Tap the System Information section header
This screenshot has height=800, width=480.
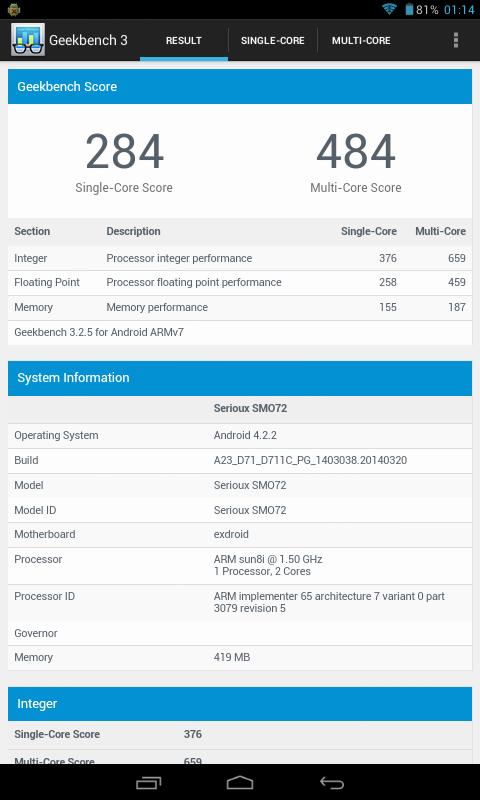coord(240,378)
